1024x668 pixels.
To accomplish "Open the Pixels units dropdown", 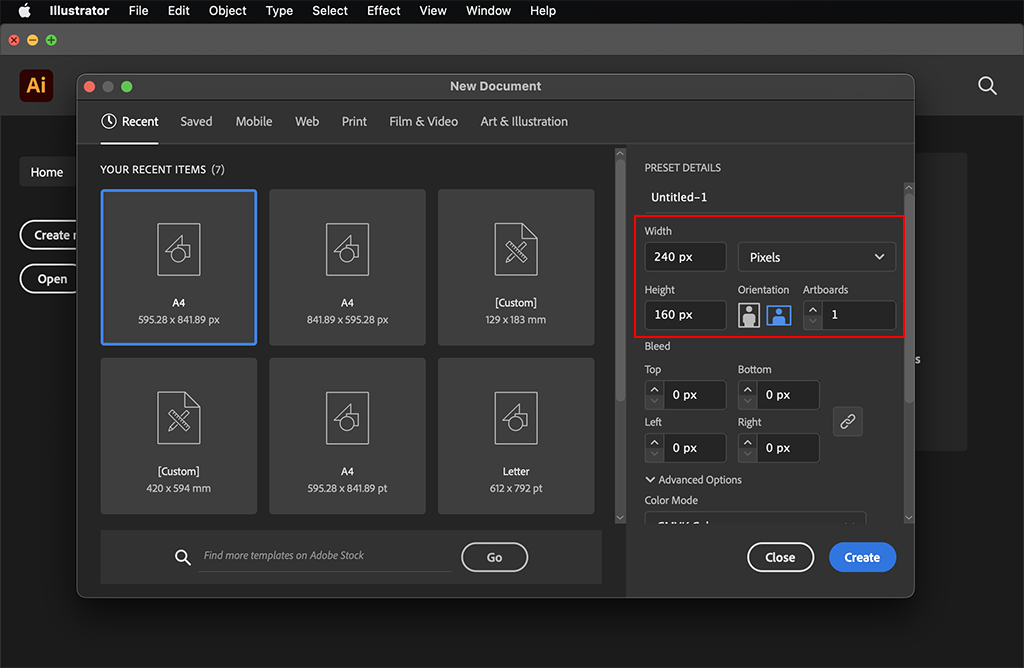I will [816, 257].
